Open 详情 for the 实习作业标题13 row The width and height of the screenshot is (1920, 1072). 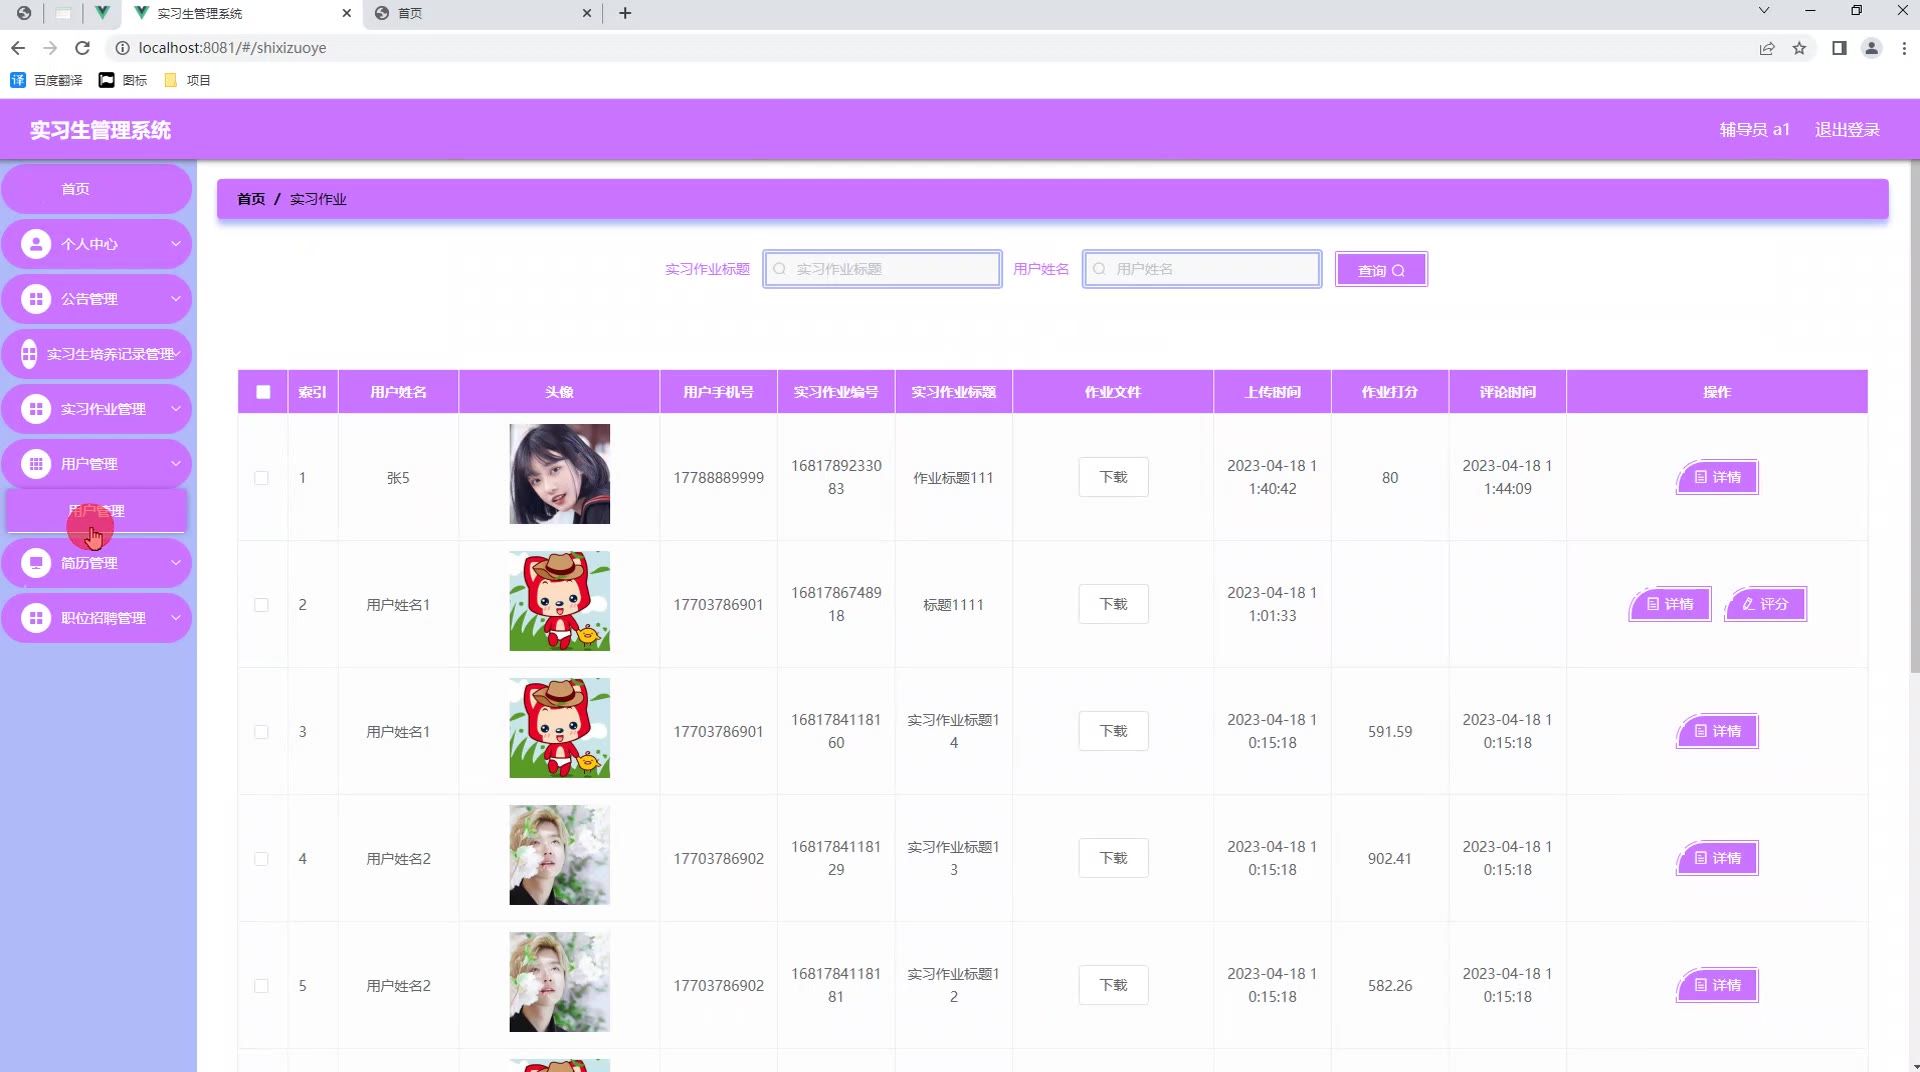pyautogui.click(x=1717, y=858)
